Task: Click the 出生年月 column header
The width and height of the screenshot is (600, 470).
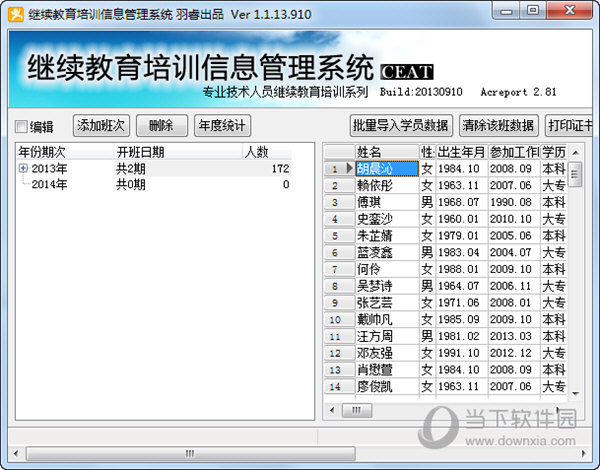Action: click(461, 151)
